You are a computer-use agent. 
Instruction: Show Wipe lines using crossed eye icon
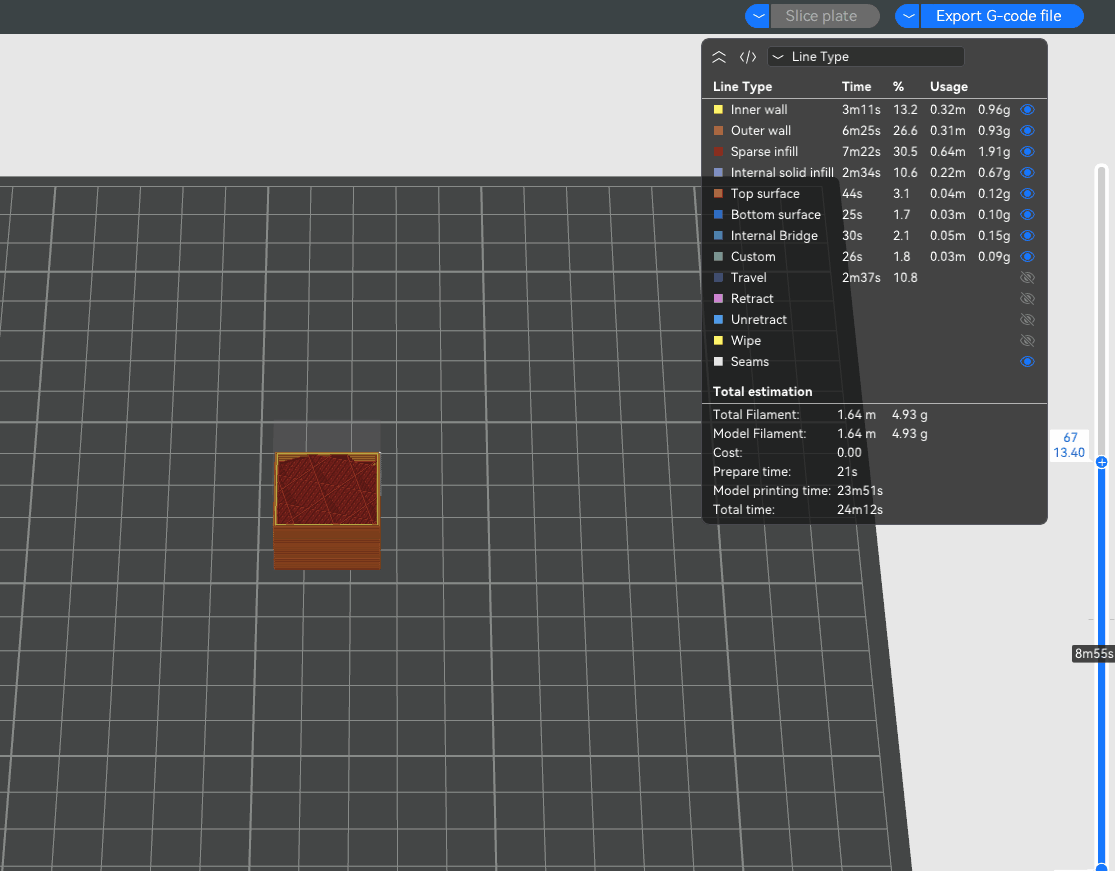pos(1027,341)
